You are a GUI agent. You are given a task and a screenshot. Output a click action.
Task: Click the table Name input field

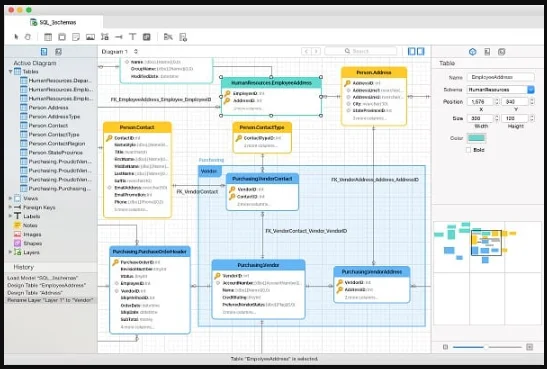[x=501, y=77]
